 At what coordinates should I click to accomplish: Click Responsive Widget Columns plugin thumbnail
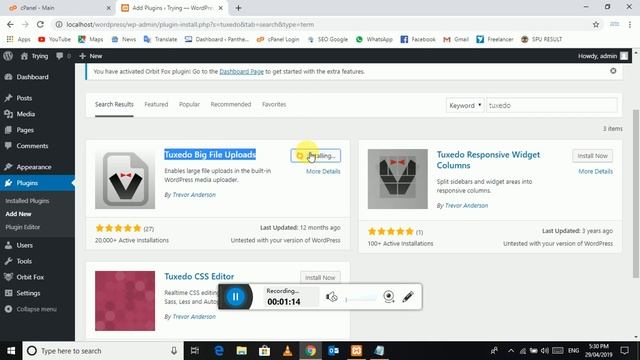398,179
